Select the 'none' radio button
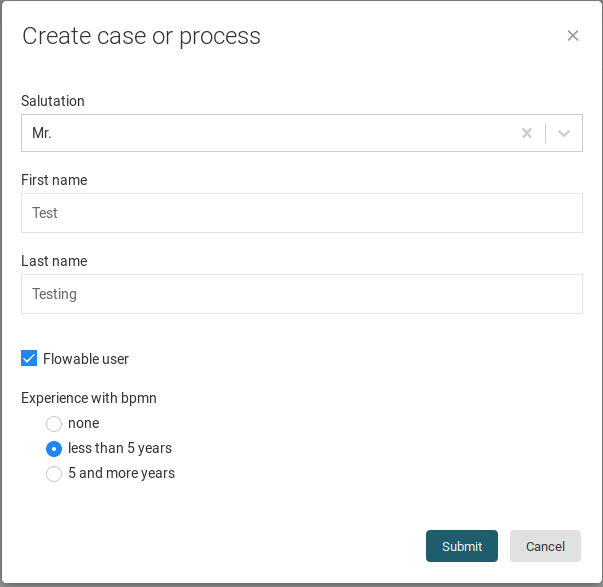The image size is (603, 587). [x=54, y=424]
